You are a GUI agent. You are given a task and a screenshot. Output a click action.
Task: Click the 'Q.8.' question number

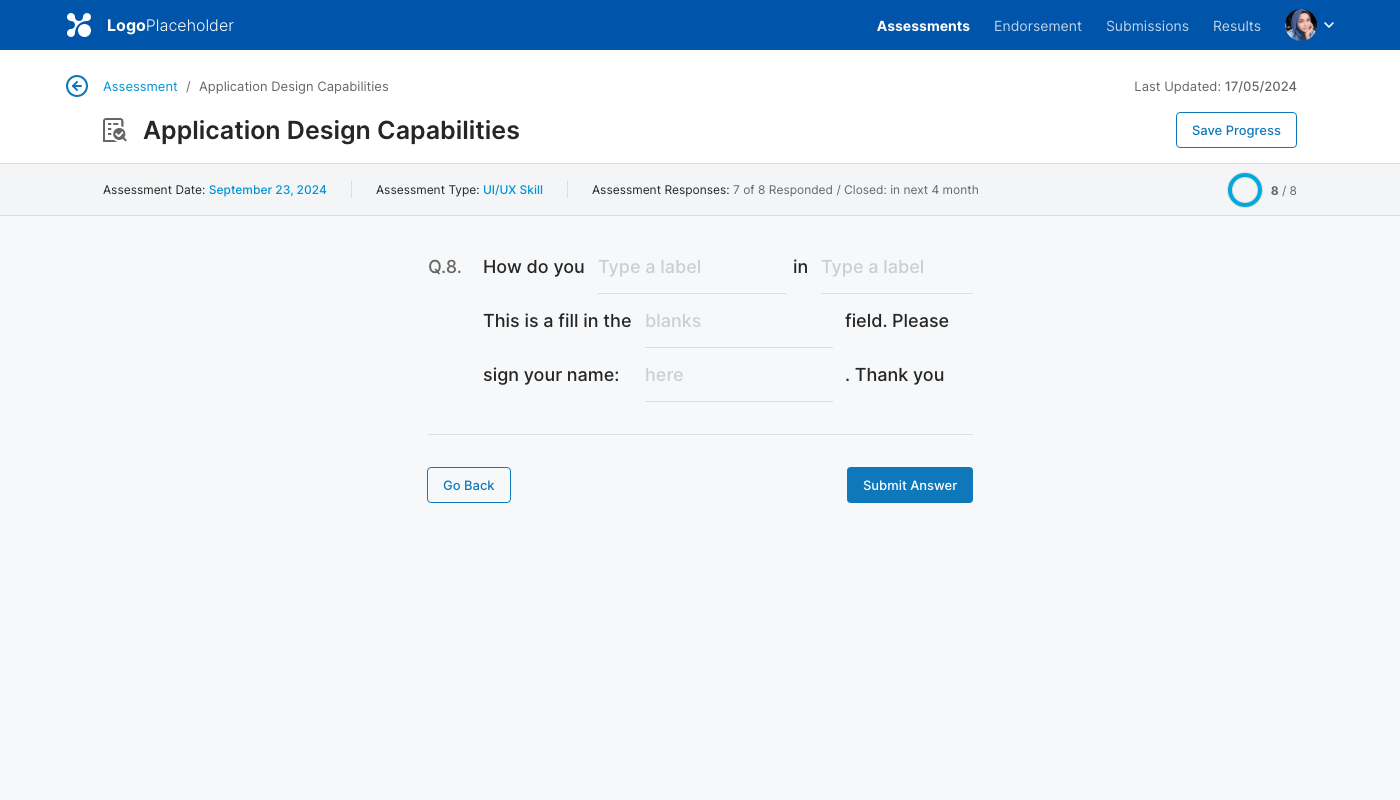point(445,267)
